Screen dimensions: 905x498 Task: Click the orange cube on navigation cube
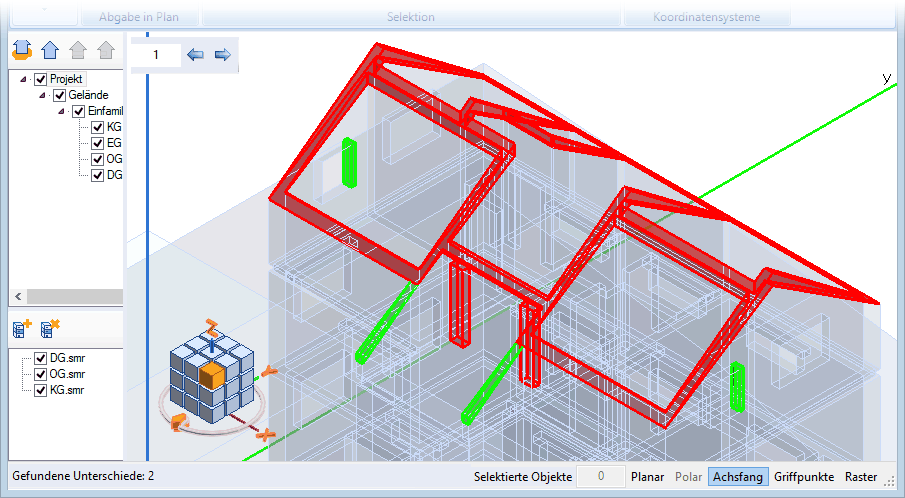coord(212,376)
